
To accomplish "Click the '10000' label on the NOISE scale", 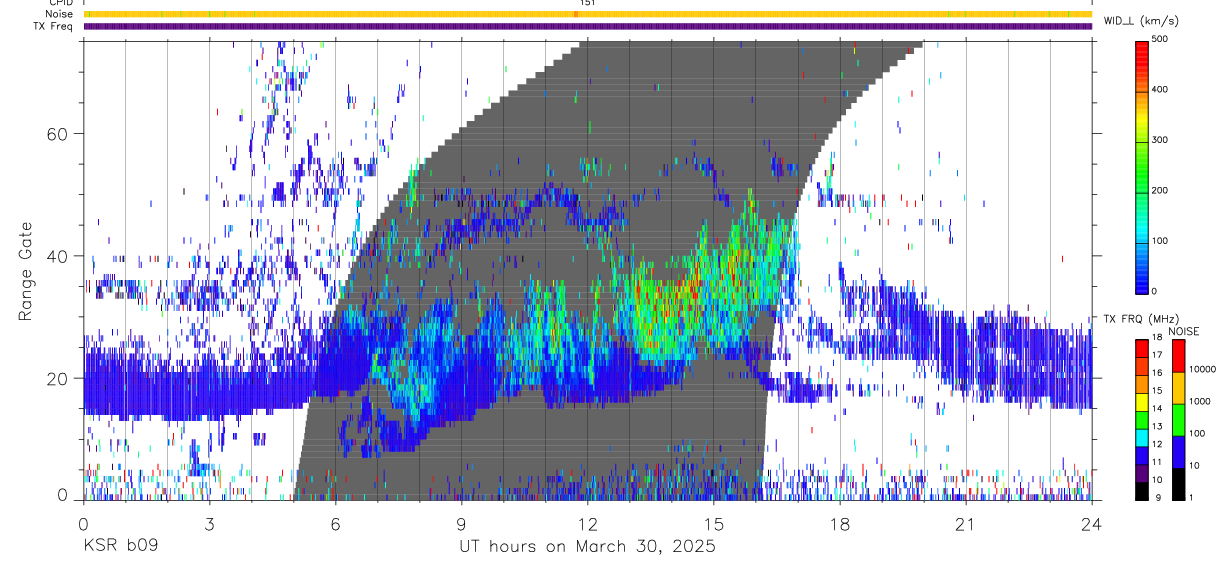I will [x=1202, y=369].
